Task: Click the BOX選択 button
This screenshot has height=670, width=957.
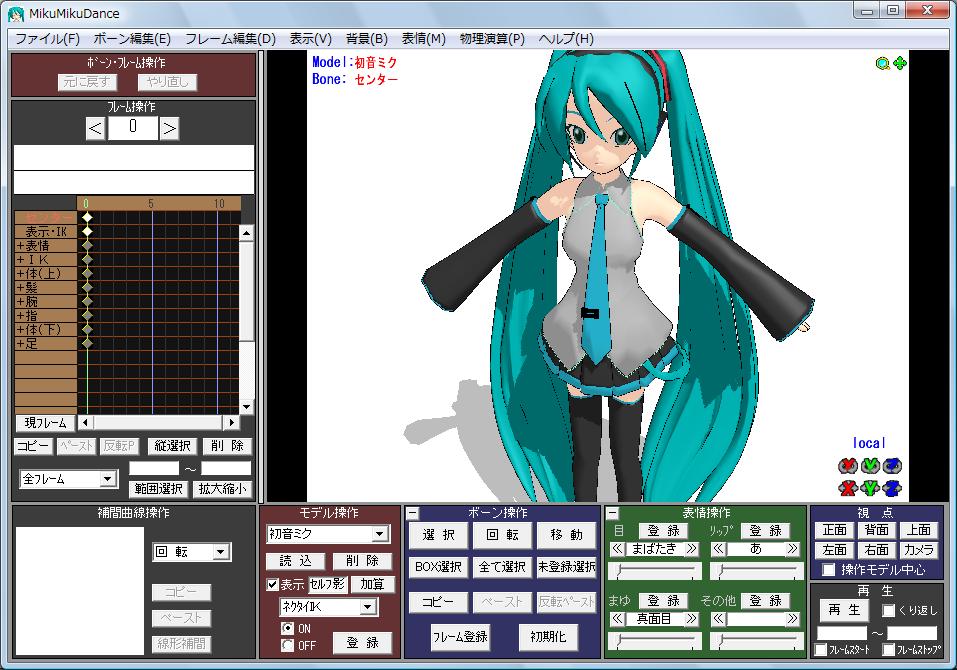Action: pyautogui.click(x=438, y=567)
